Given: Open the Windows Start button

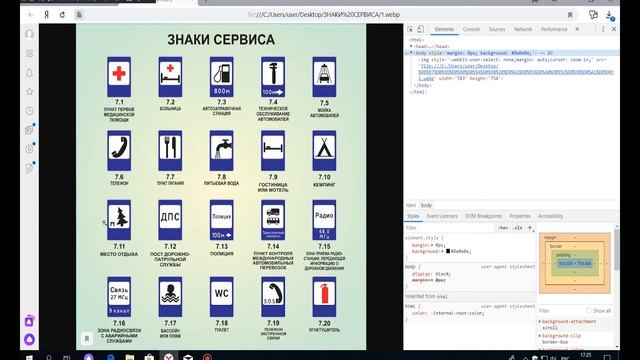Looking at the screenshot, I should [29, 357].
